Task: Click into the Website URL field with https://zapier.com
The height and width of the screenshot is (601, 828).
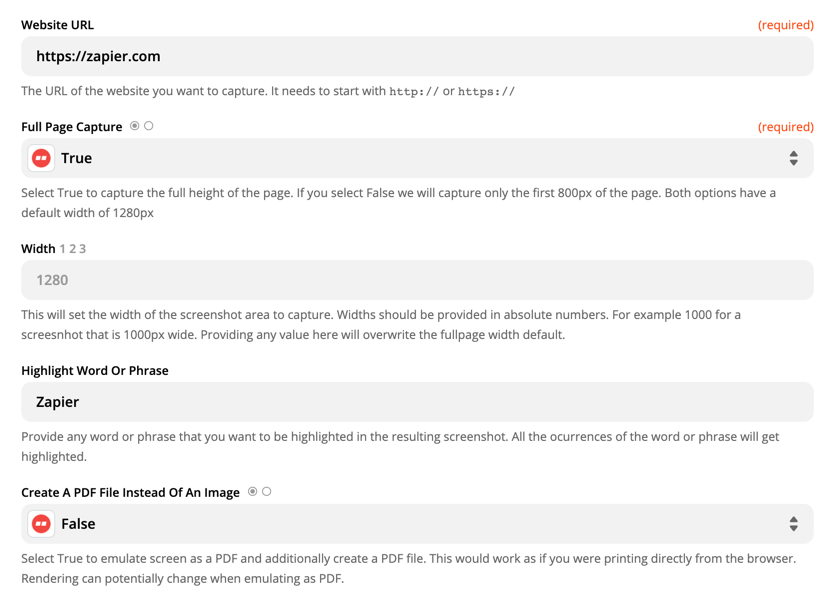Action: (x=417, y=56)
